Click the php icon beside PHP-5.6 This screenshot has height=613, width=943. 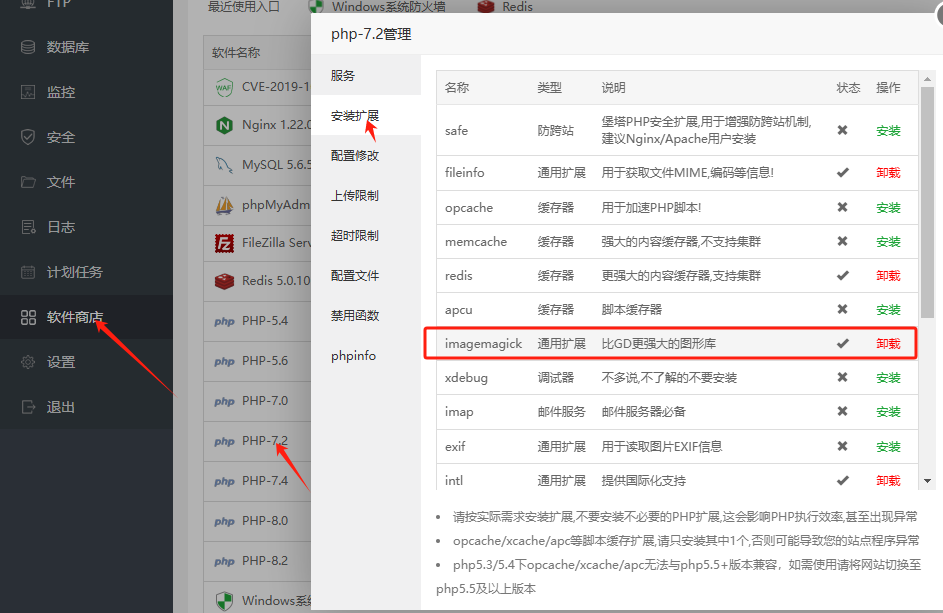click(224, 361)
